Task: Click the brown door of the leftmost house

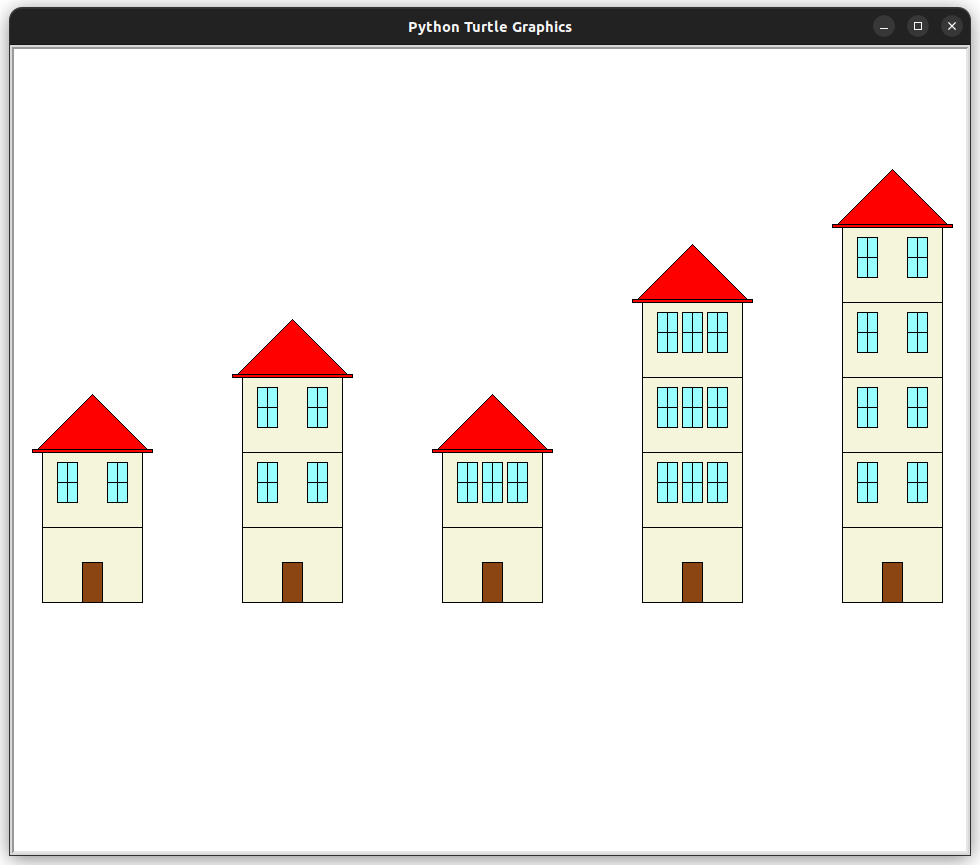Action: pos(91,582)
